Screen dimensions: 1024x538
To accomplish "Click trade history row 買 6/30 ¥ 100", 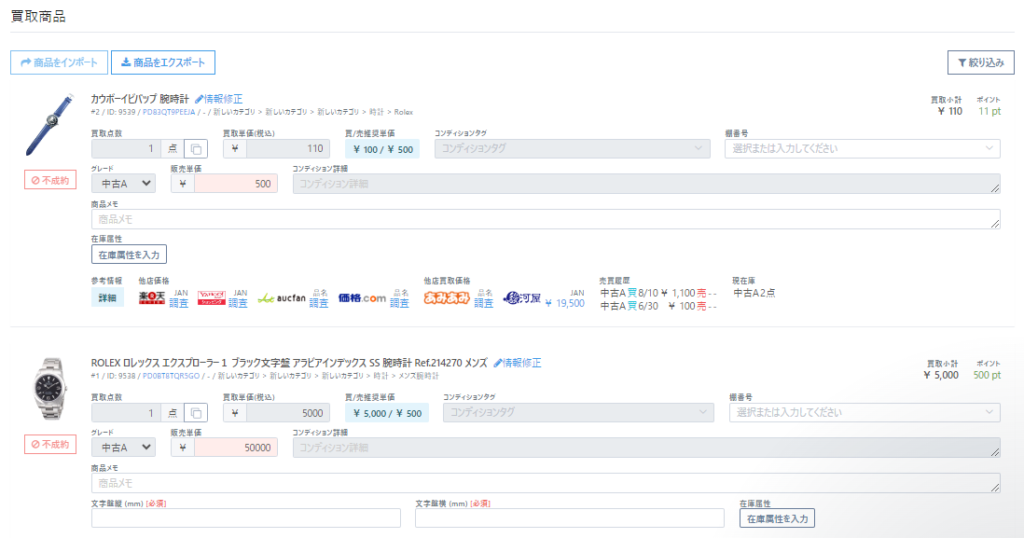I will coord(658,306).
